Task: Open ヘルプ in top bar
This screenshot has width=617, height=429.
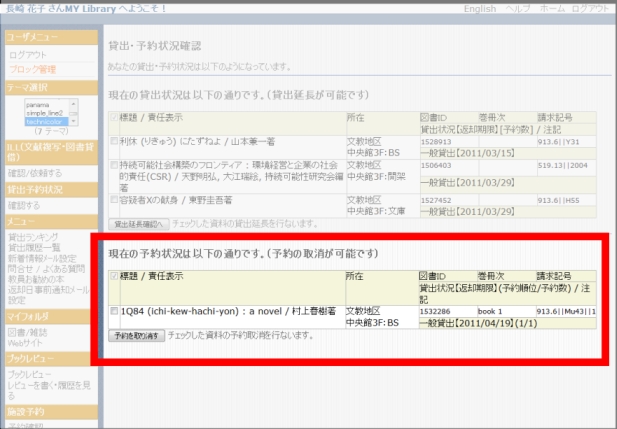Action: [518, 9]
